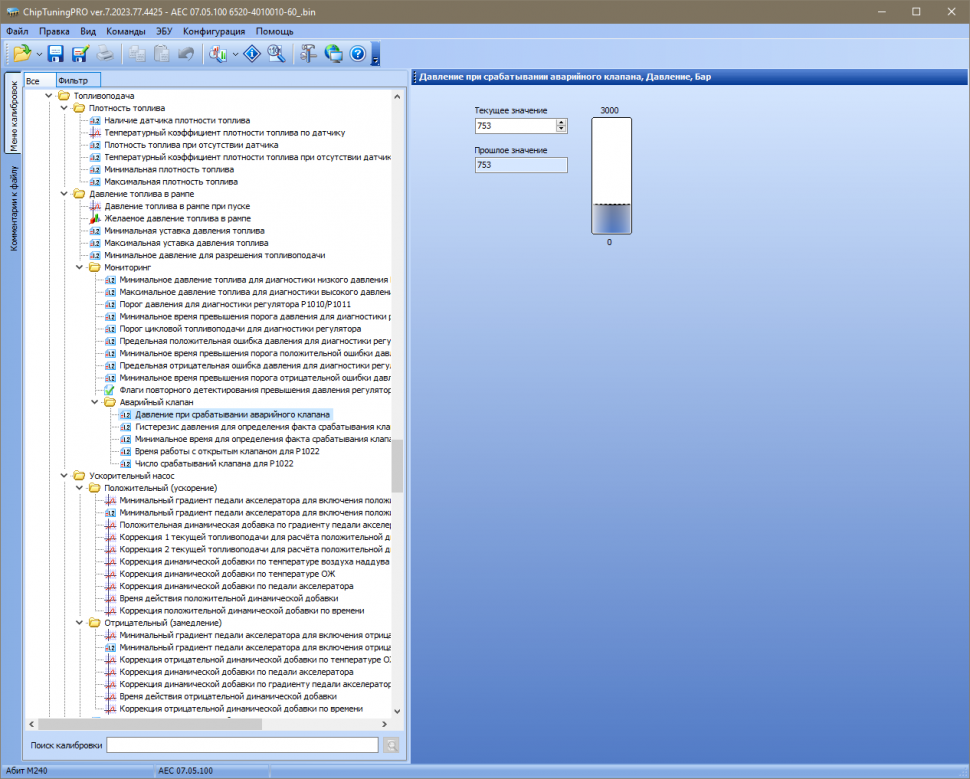
Task: Open the dropdown arrow beside the open-file icon
Action: [39, 54]
